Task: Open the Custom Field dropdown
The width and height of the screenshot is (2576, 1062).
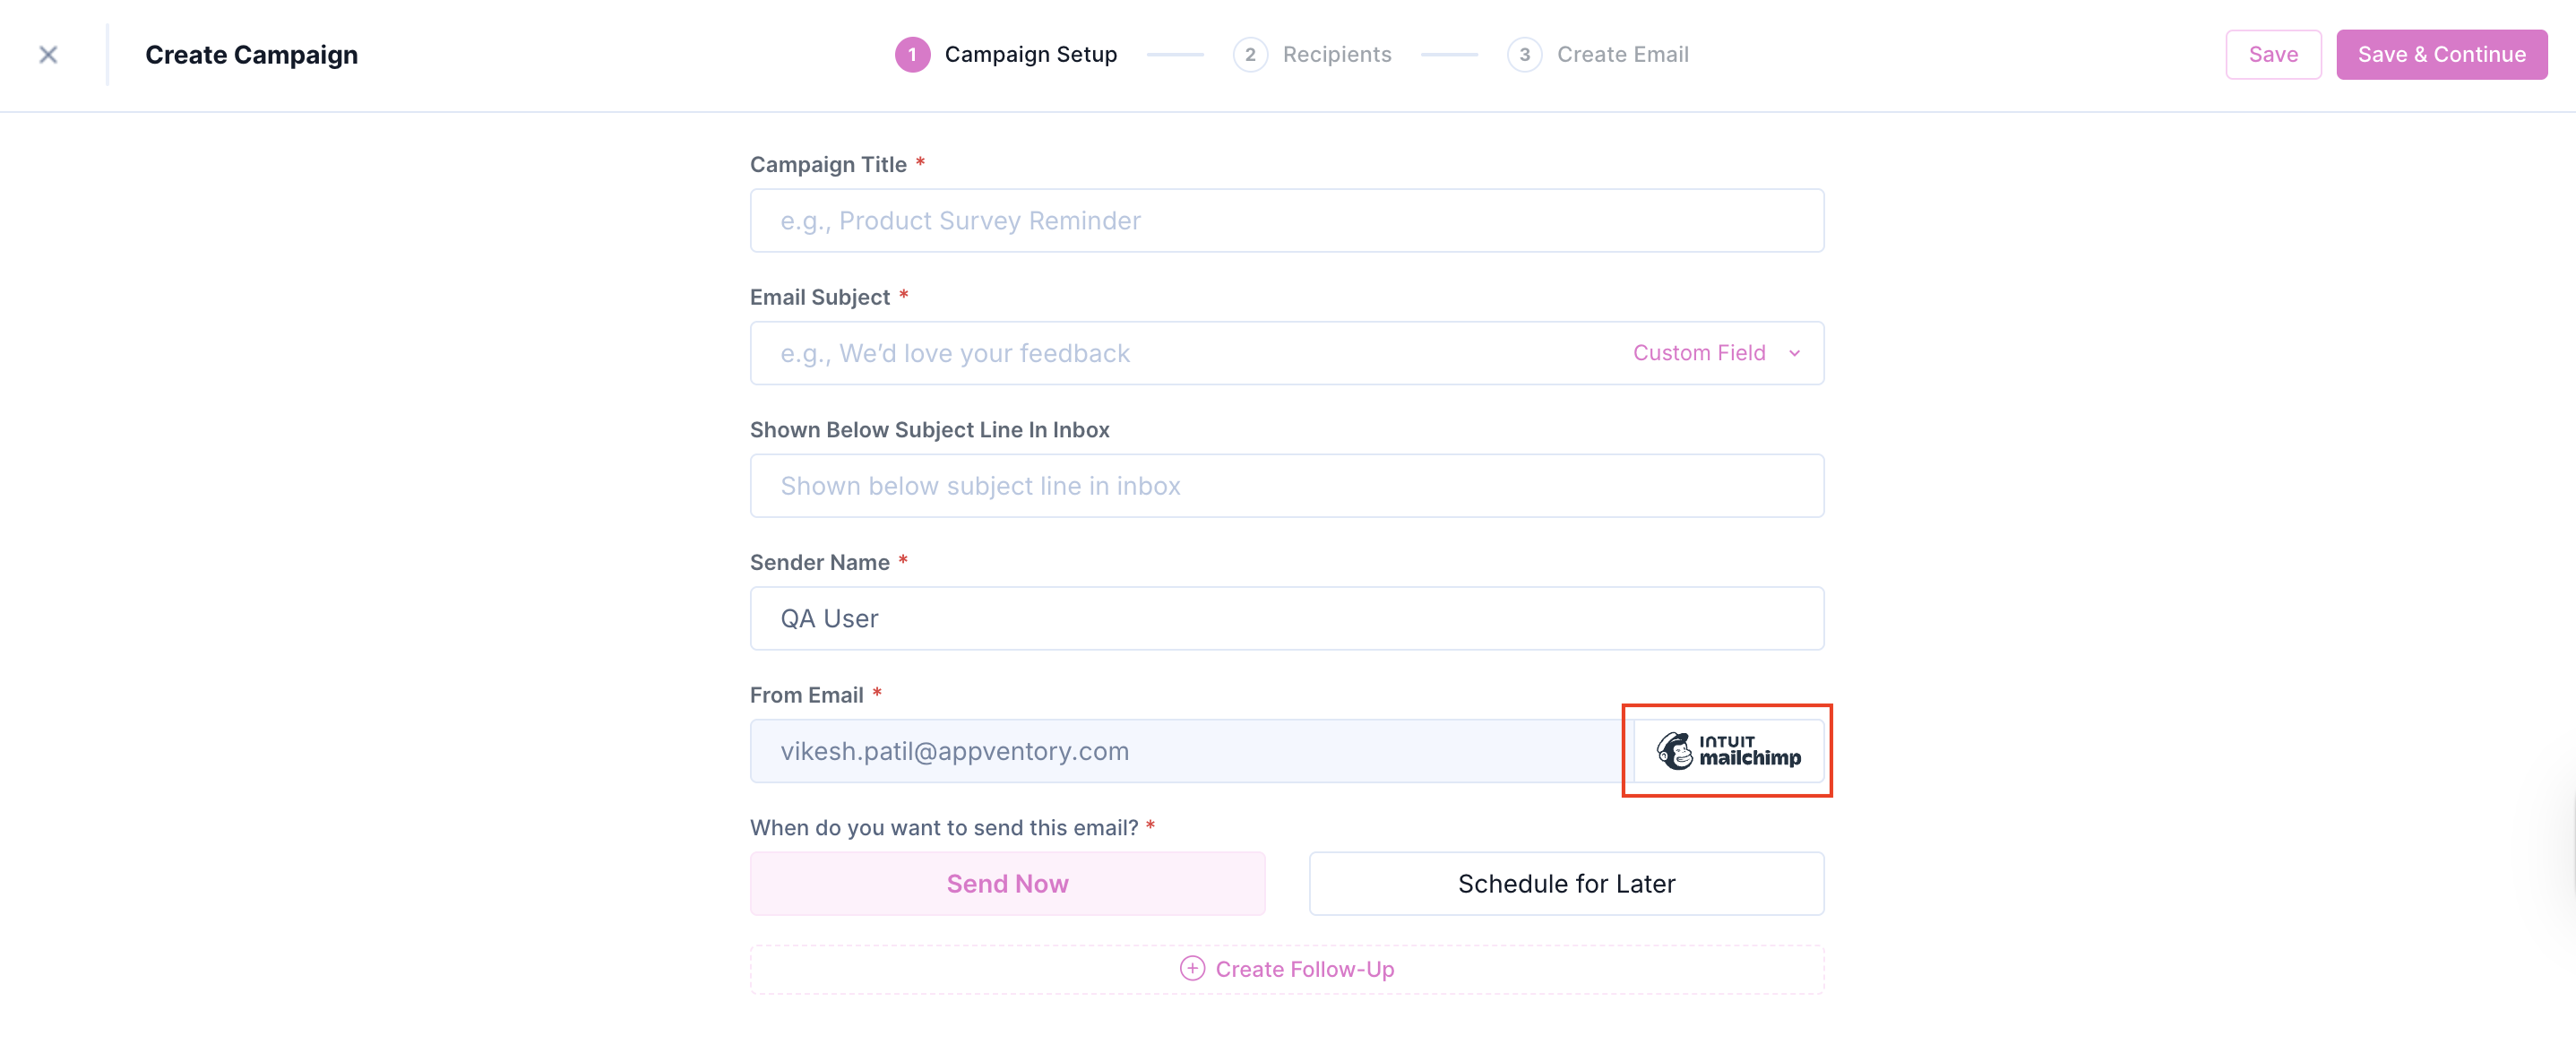Action: 1699,353
